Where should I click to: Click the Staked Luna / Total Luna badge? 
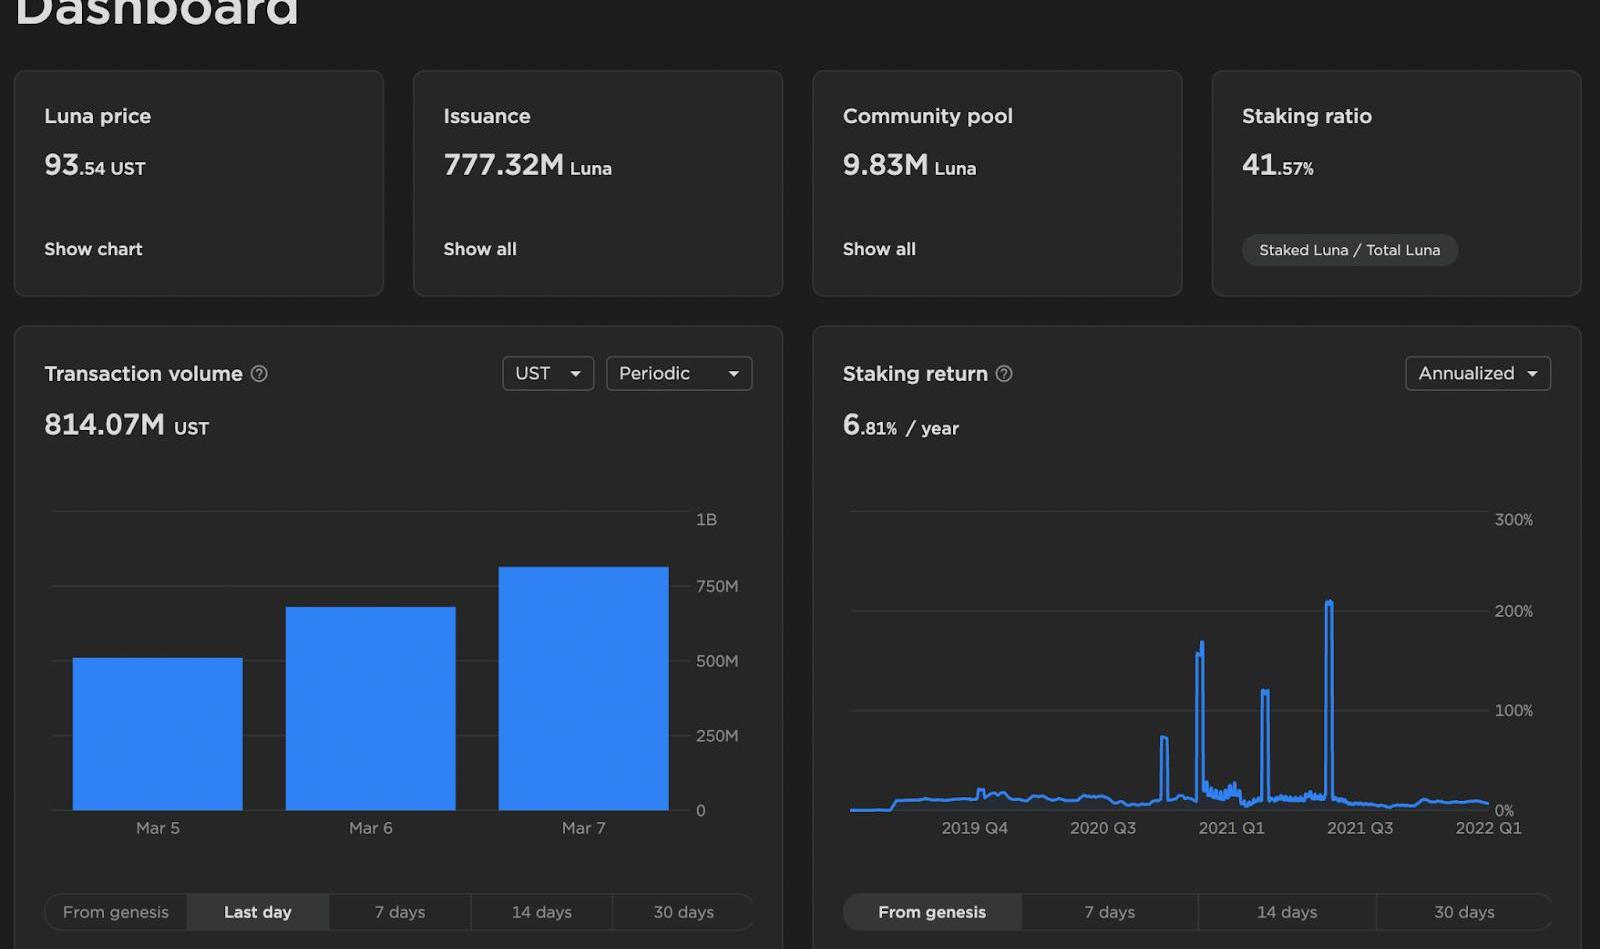pyautogui.click(x=1349, y=250)
